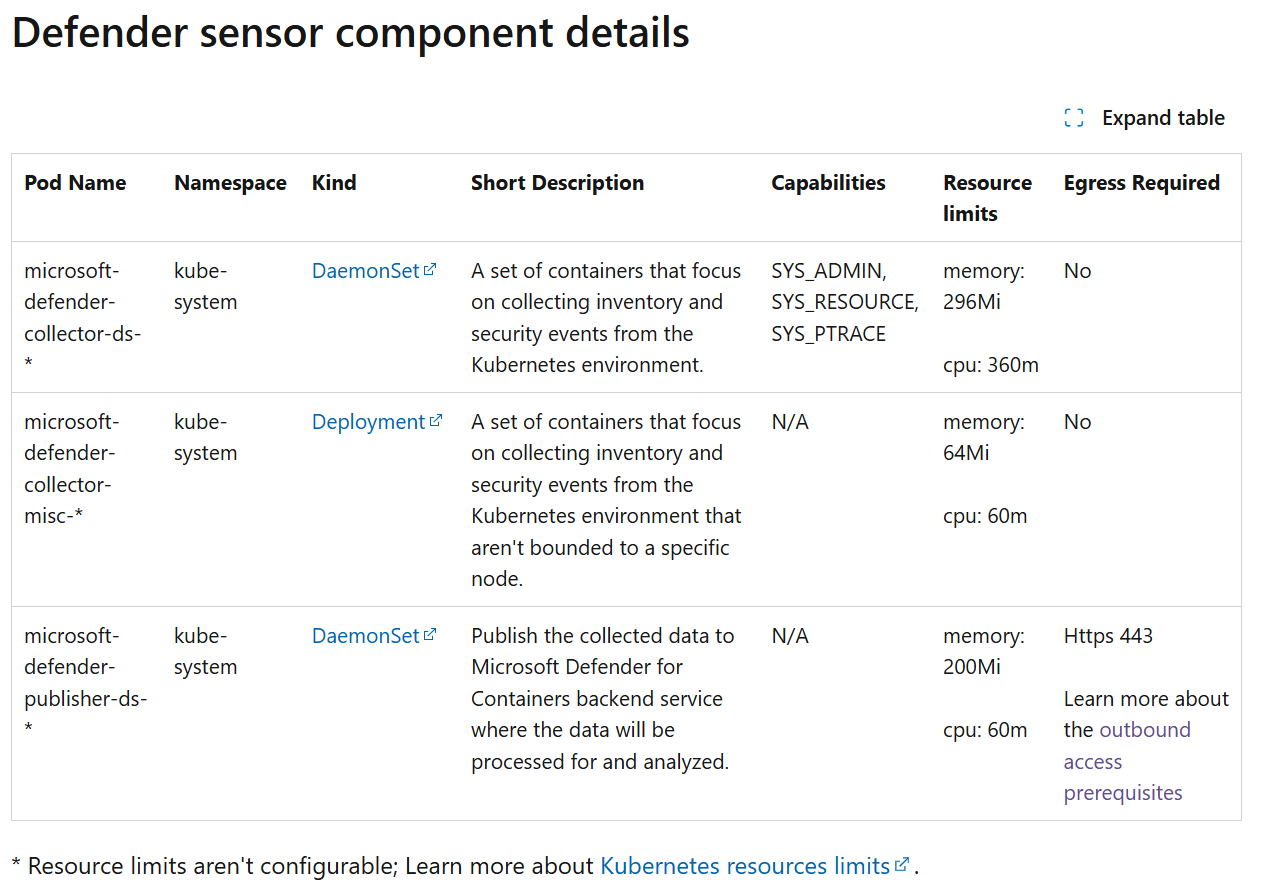Select the Capabilities column header
This screenshot has height=894, width=1262.
click(x=828, y=182)
